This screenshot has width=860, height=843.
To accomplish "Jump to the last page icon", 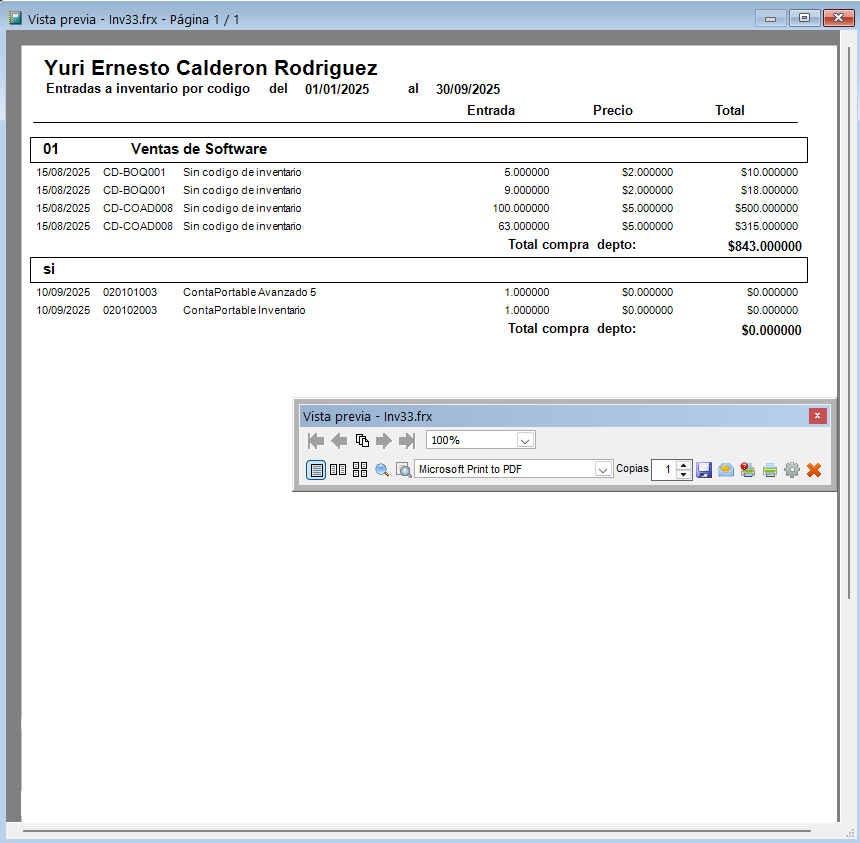I will click(407, 440).
